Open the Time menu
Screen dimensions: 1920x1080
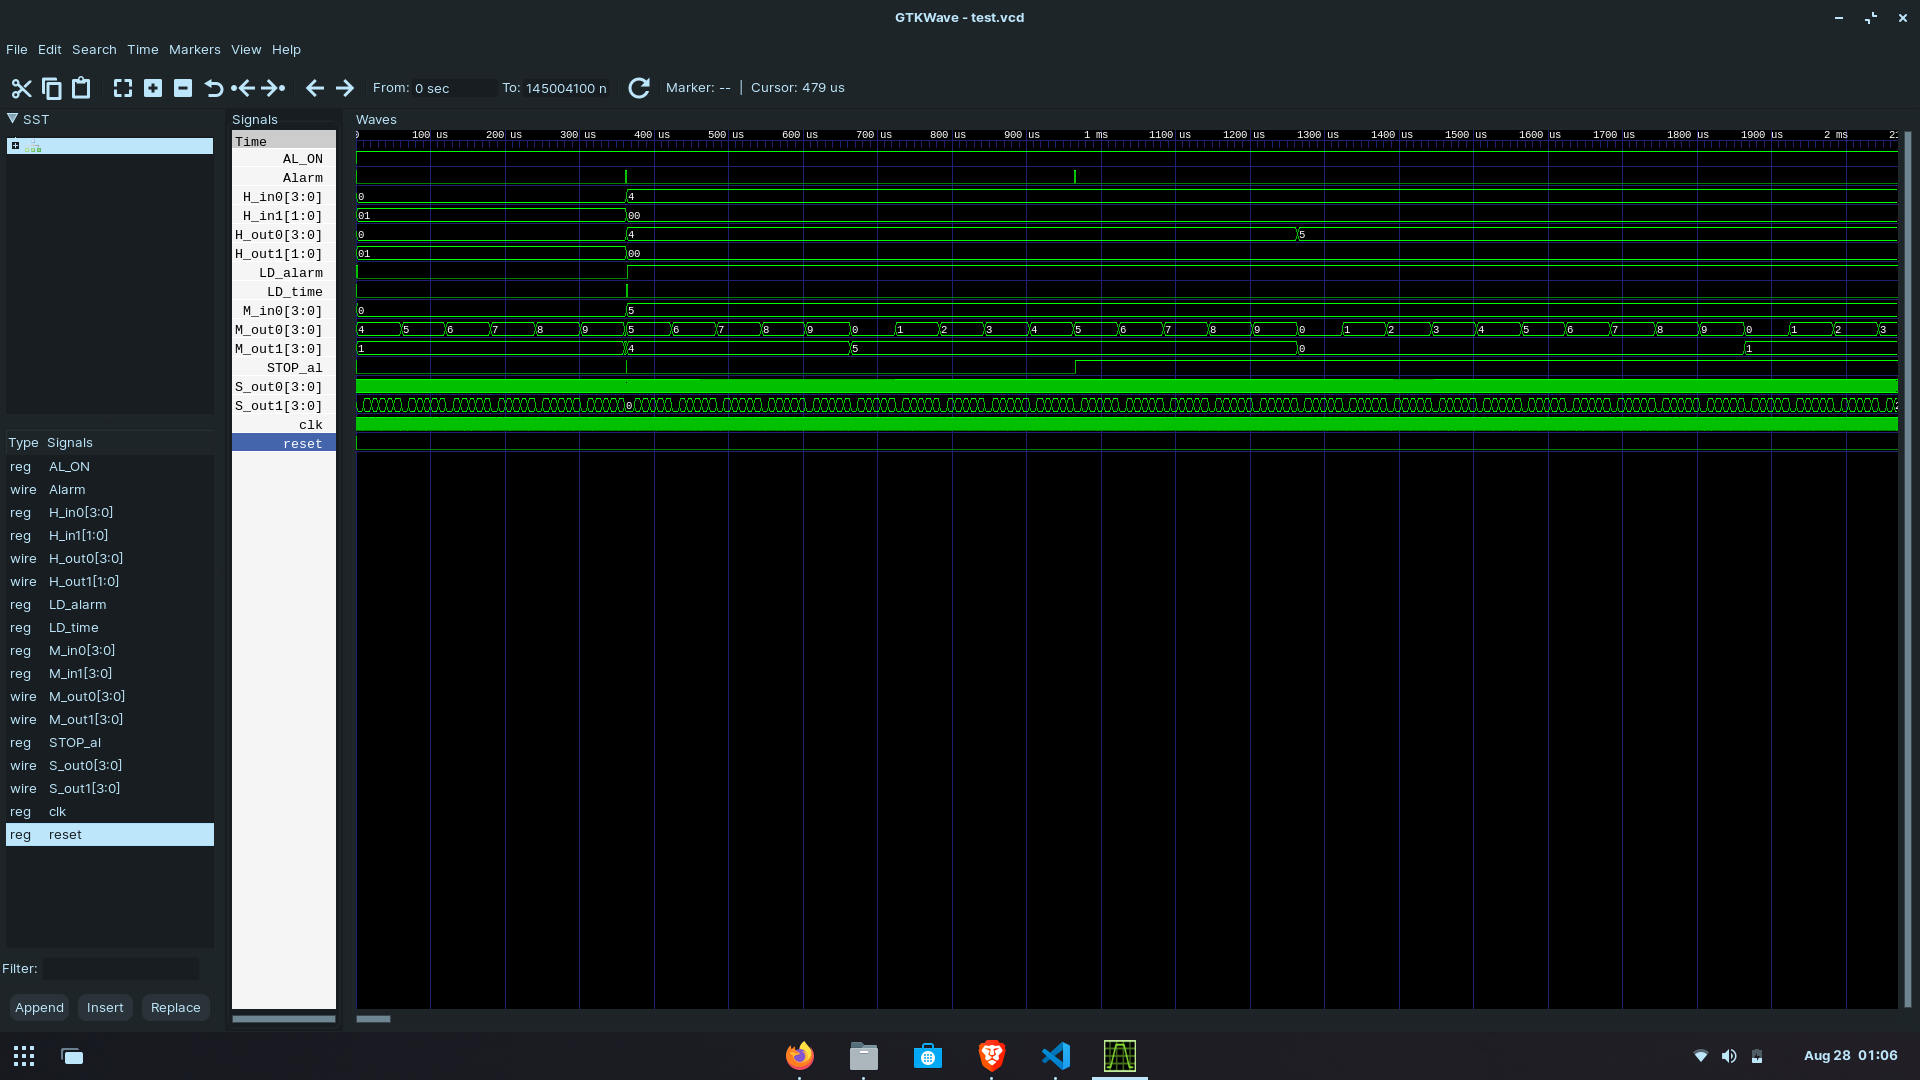[142, 49]
